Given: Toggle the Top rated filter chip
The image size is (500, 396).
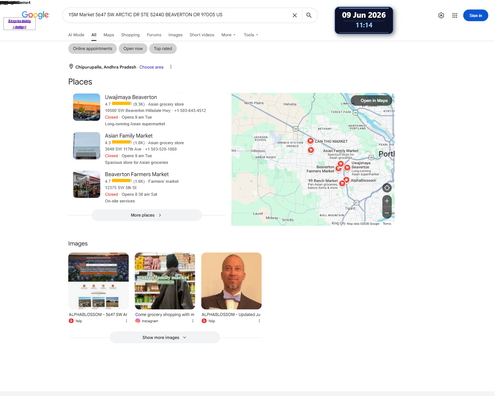Looking at the screenshot, I should tap(163, 49).
